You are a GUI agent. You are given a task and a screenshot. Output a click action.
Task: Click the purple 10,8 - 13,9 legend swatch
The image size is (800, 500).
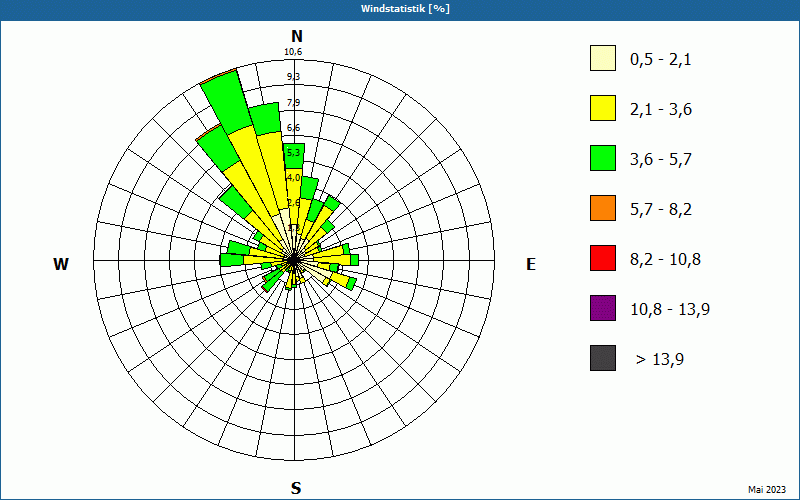tap(603, 308)
